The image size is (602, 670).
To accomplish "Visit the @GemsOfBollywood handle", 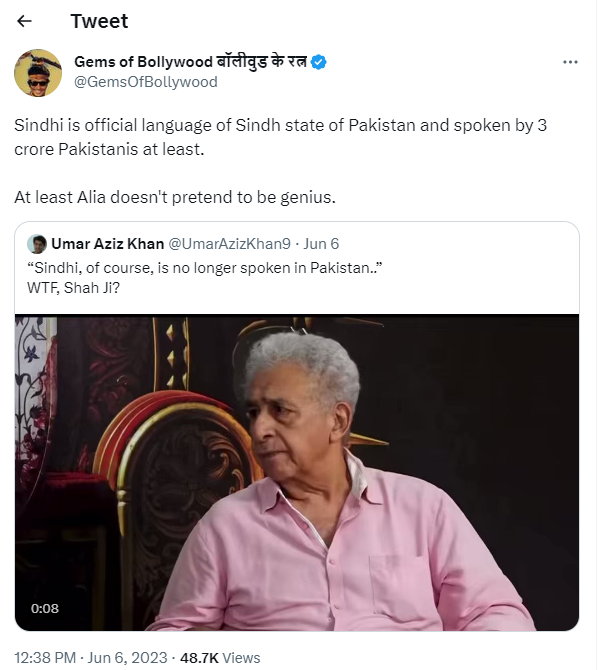I will tap(145, 82).
